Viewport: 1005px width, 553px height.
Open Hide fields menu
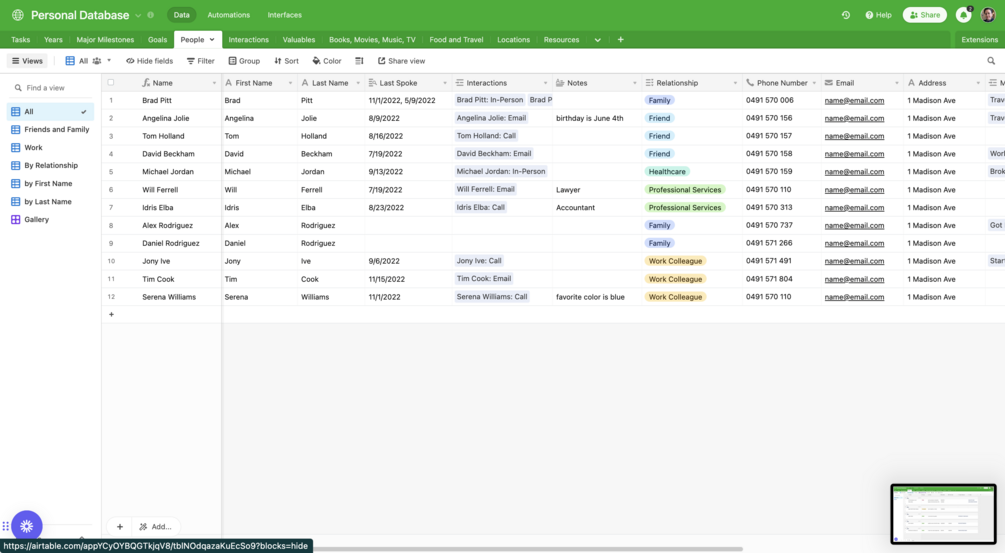coord(149,61)
